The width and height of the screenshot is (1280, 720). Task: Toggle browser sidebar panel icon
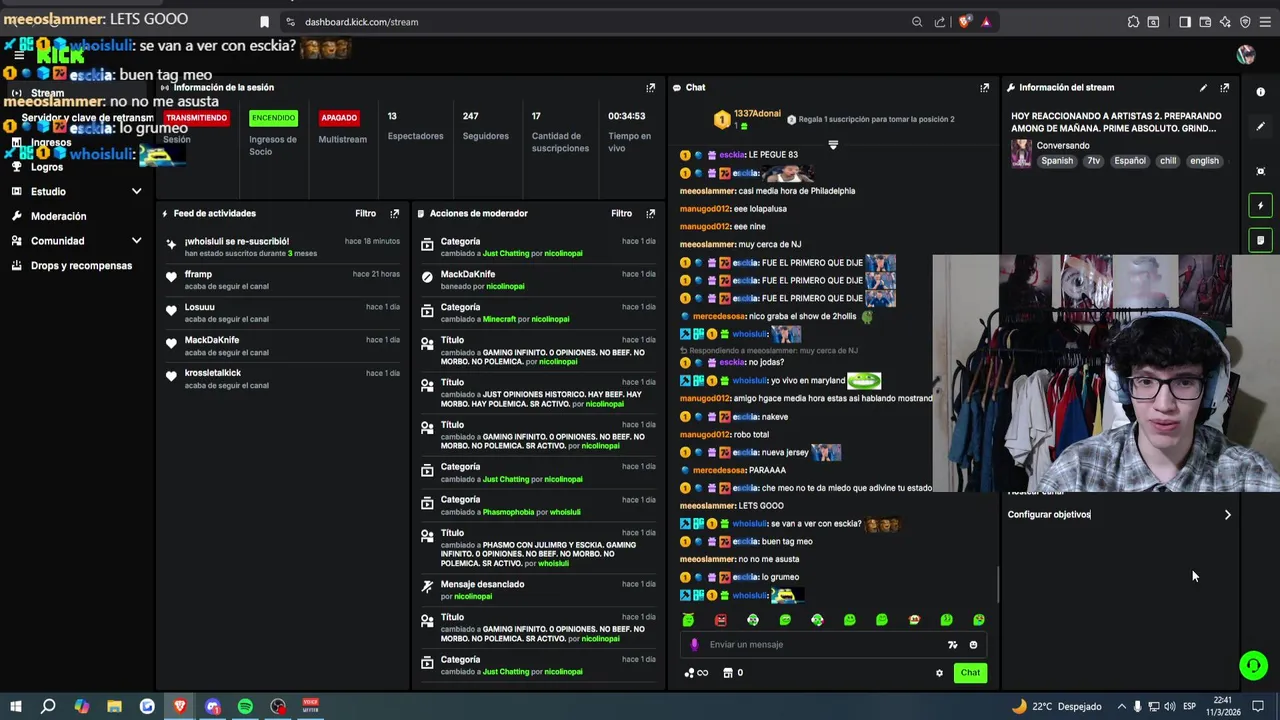[1185, 22]
